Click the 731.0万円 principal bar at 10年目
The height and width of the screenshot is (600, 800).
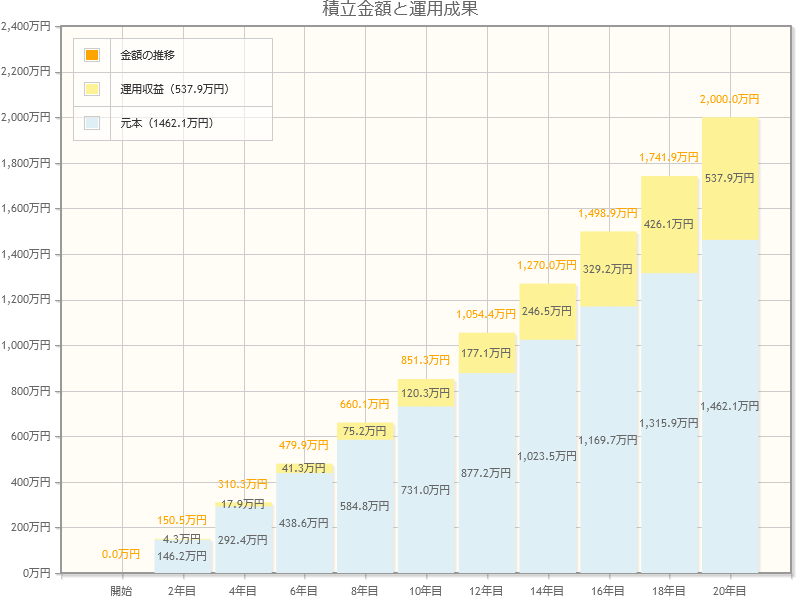click(425, 490)
